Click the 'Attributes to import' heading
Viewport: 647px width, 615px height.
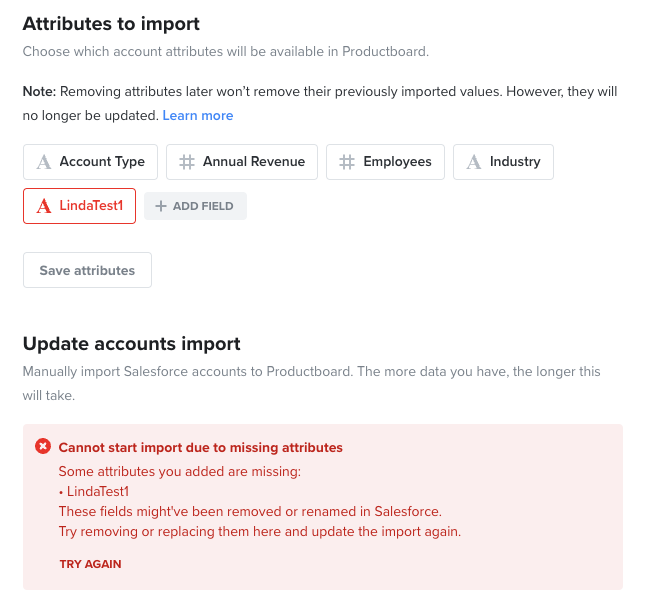(111, 24)
